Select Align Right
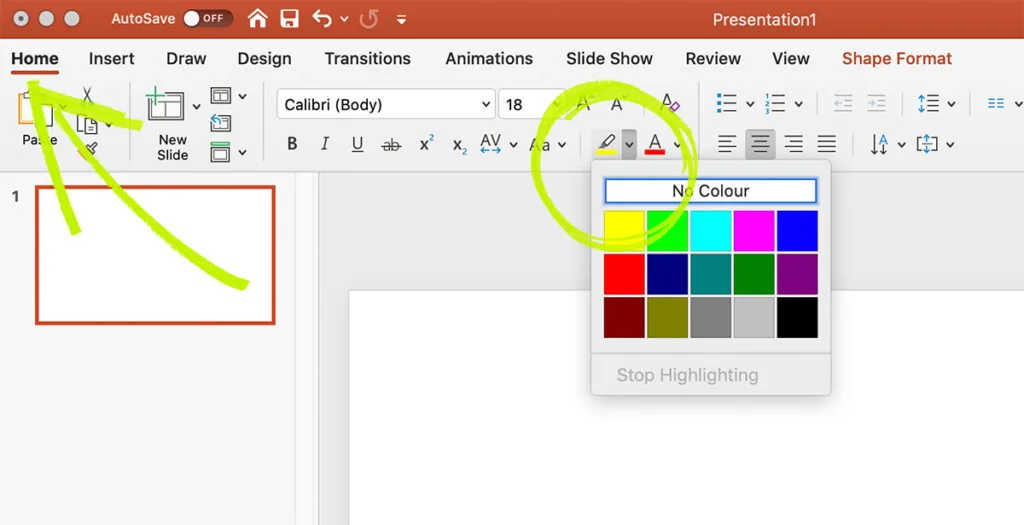Screen dimensions: 1024x525 point(793,144)
